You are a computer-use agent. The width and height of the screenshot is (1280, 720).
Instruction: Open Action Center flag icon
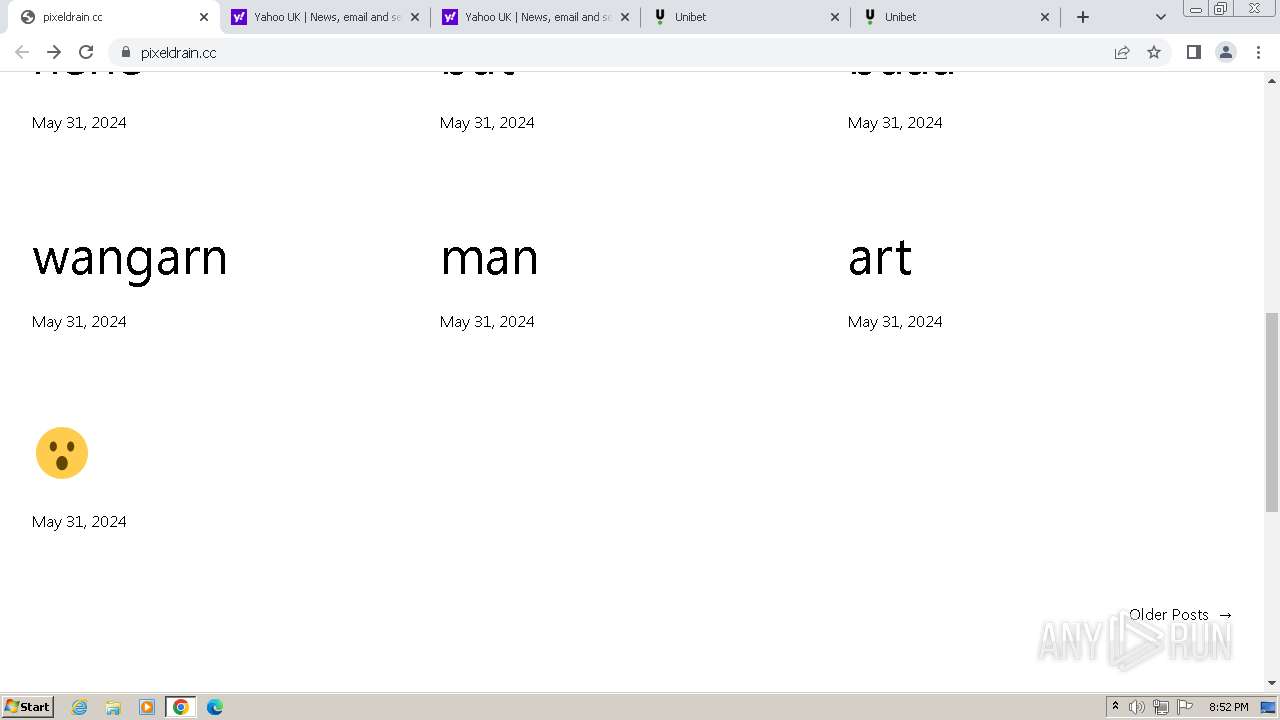point(1185,707)
